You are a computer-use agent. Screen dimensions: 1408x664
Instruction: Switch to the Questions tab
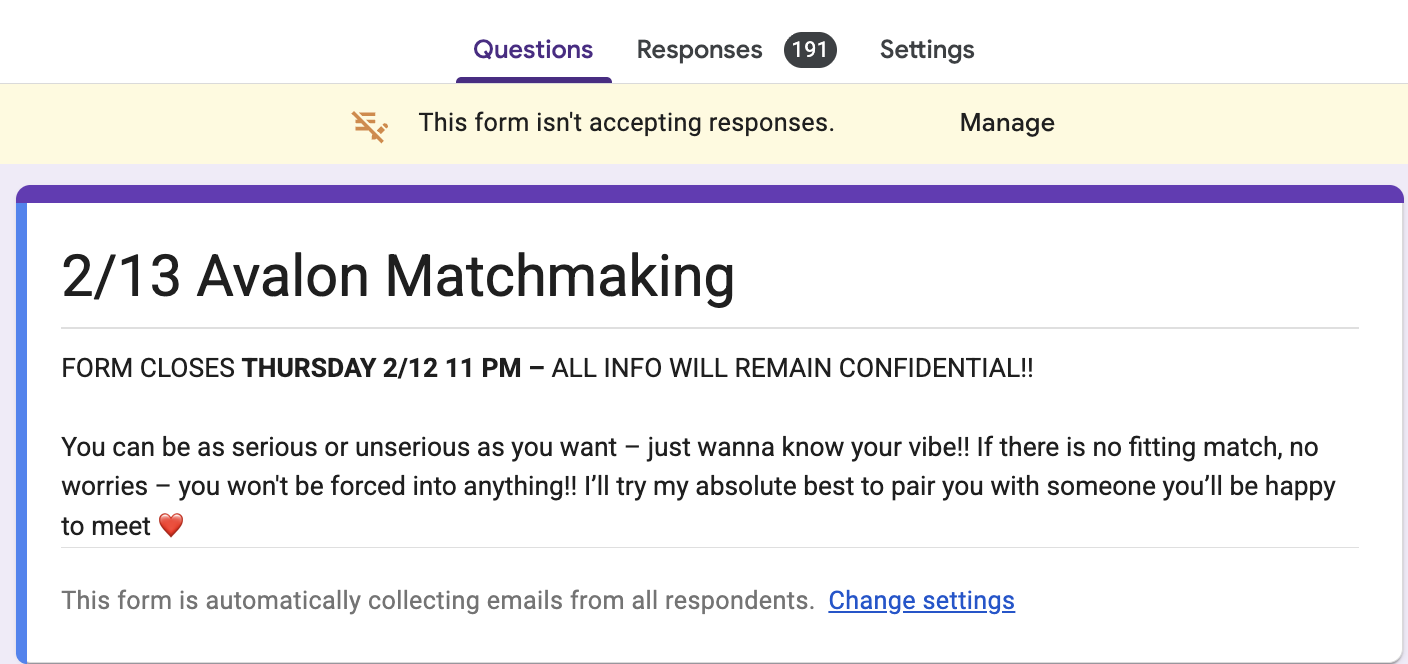pyautogui.click(x=533, y=50)
